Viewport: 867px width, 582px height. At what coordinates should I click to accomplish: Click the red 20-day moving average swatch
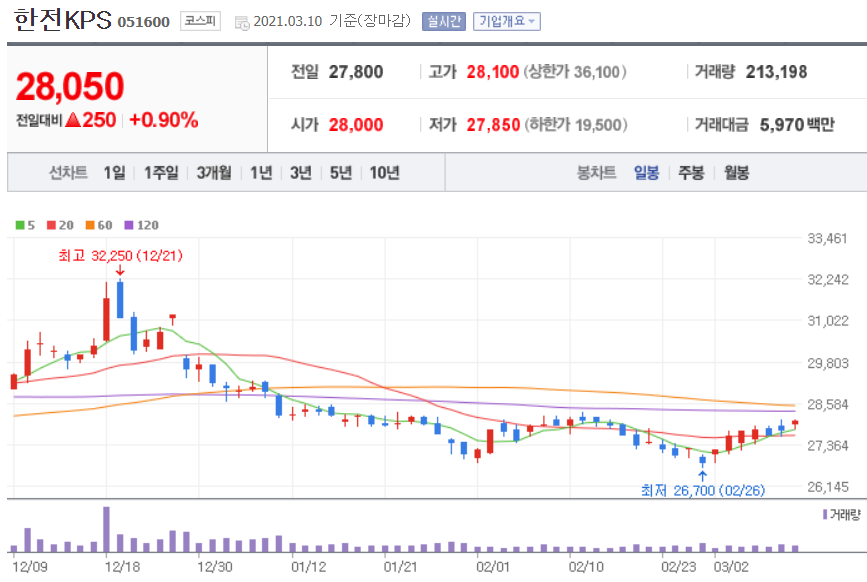pos(51,225)
